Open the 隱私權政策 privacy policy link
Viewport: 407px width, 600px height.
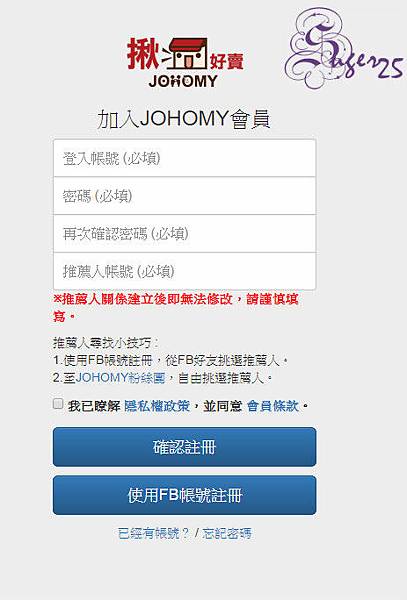[x=157, y=406]
